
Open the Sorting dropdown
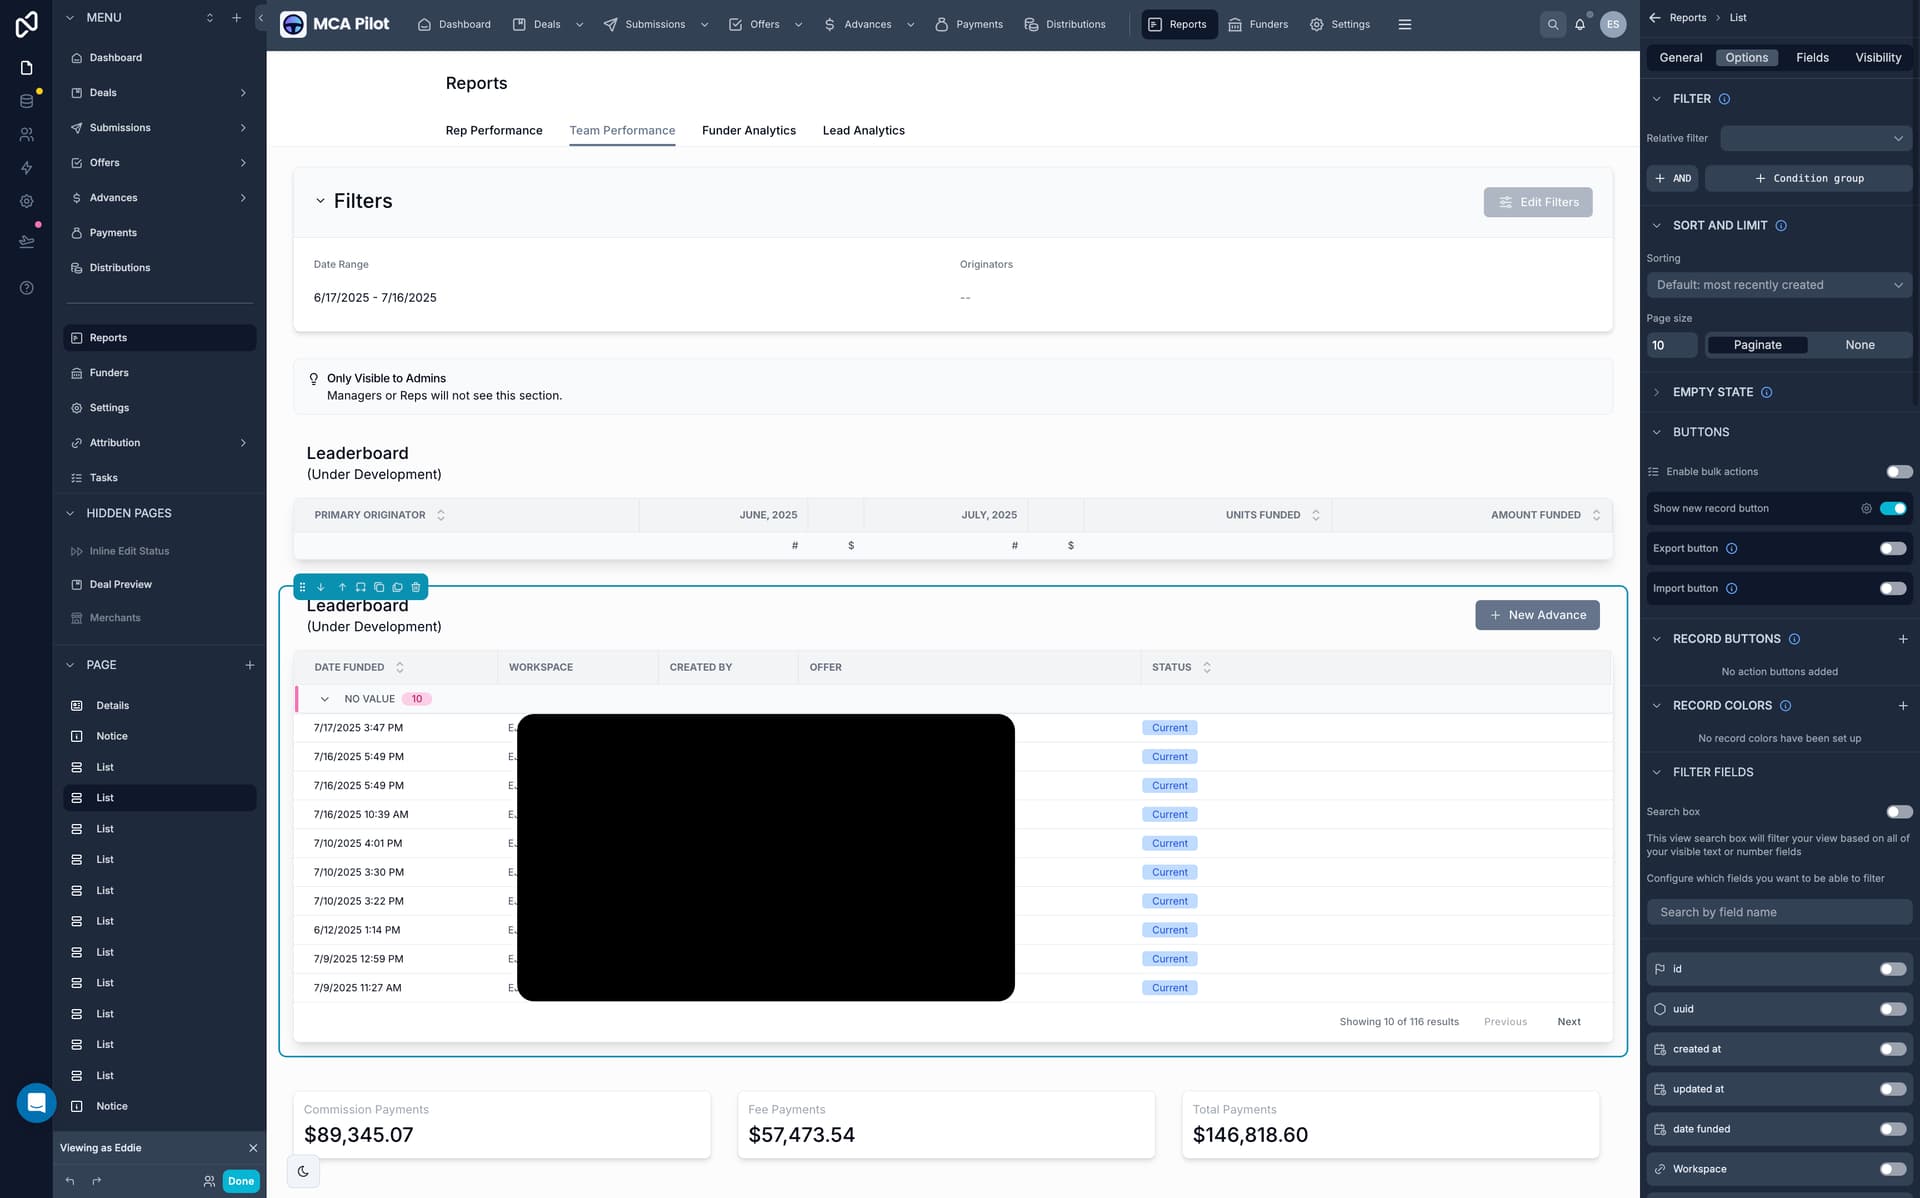click(1778, 285)
